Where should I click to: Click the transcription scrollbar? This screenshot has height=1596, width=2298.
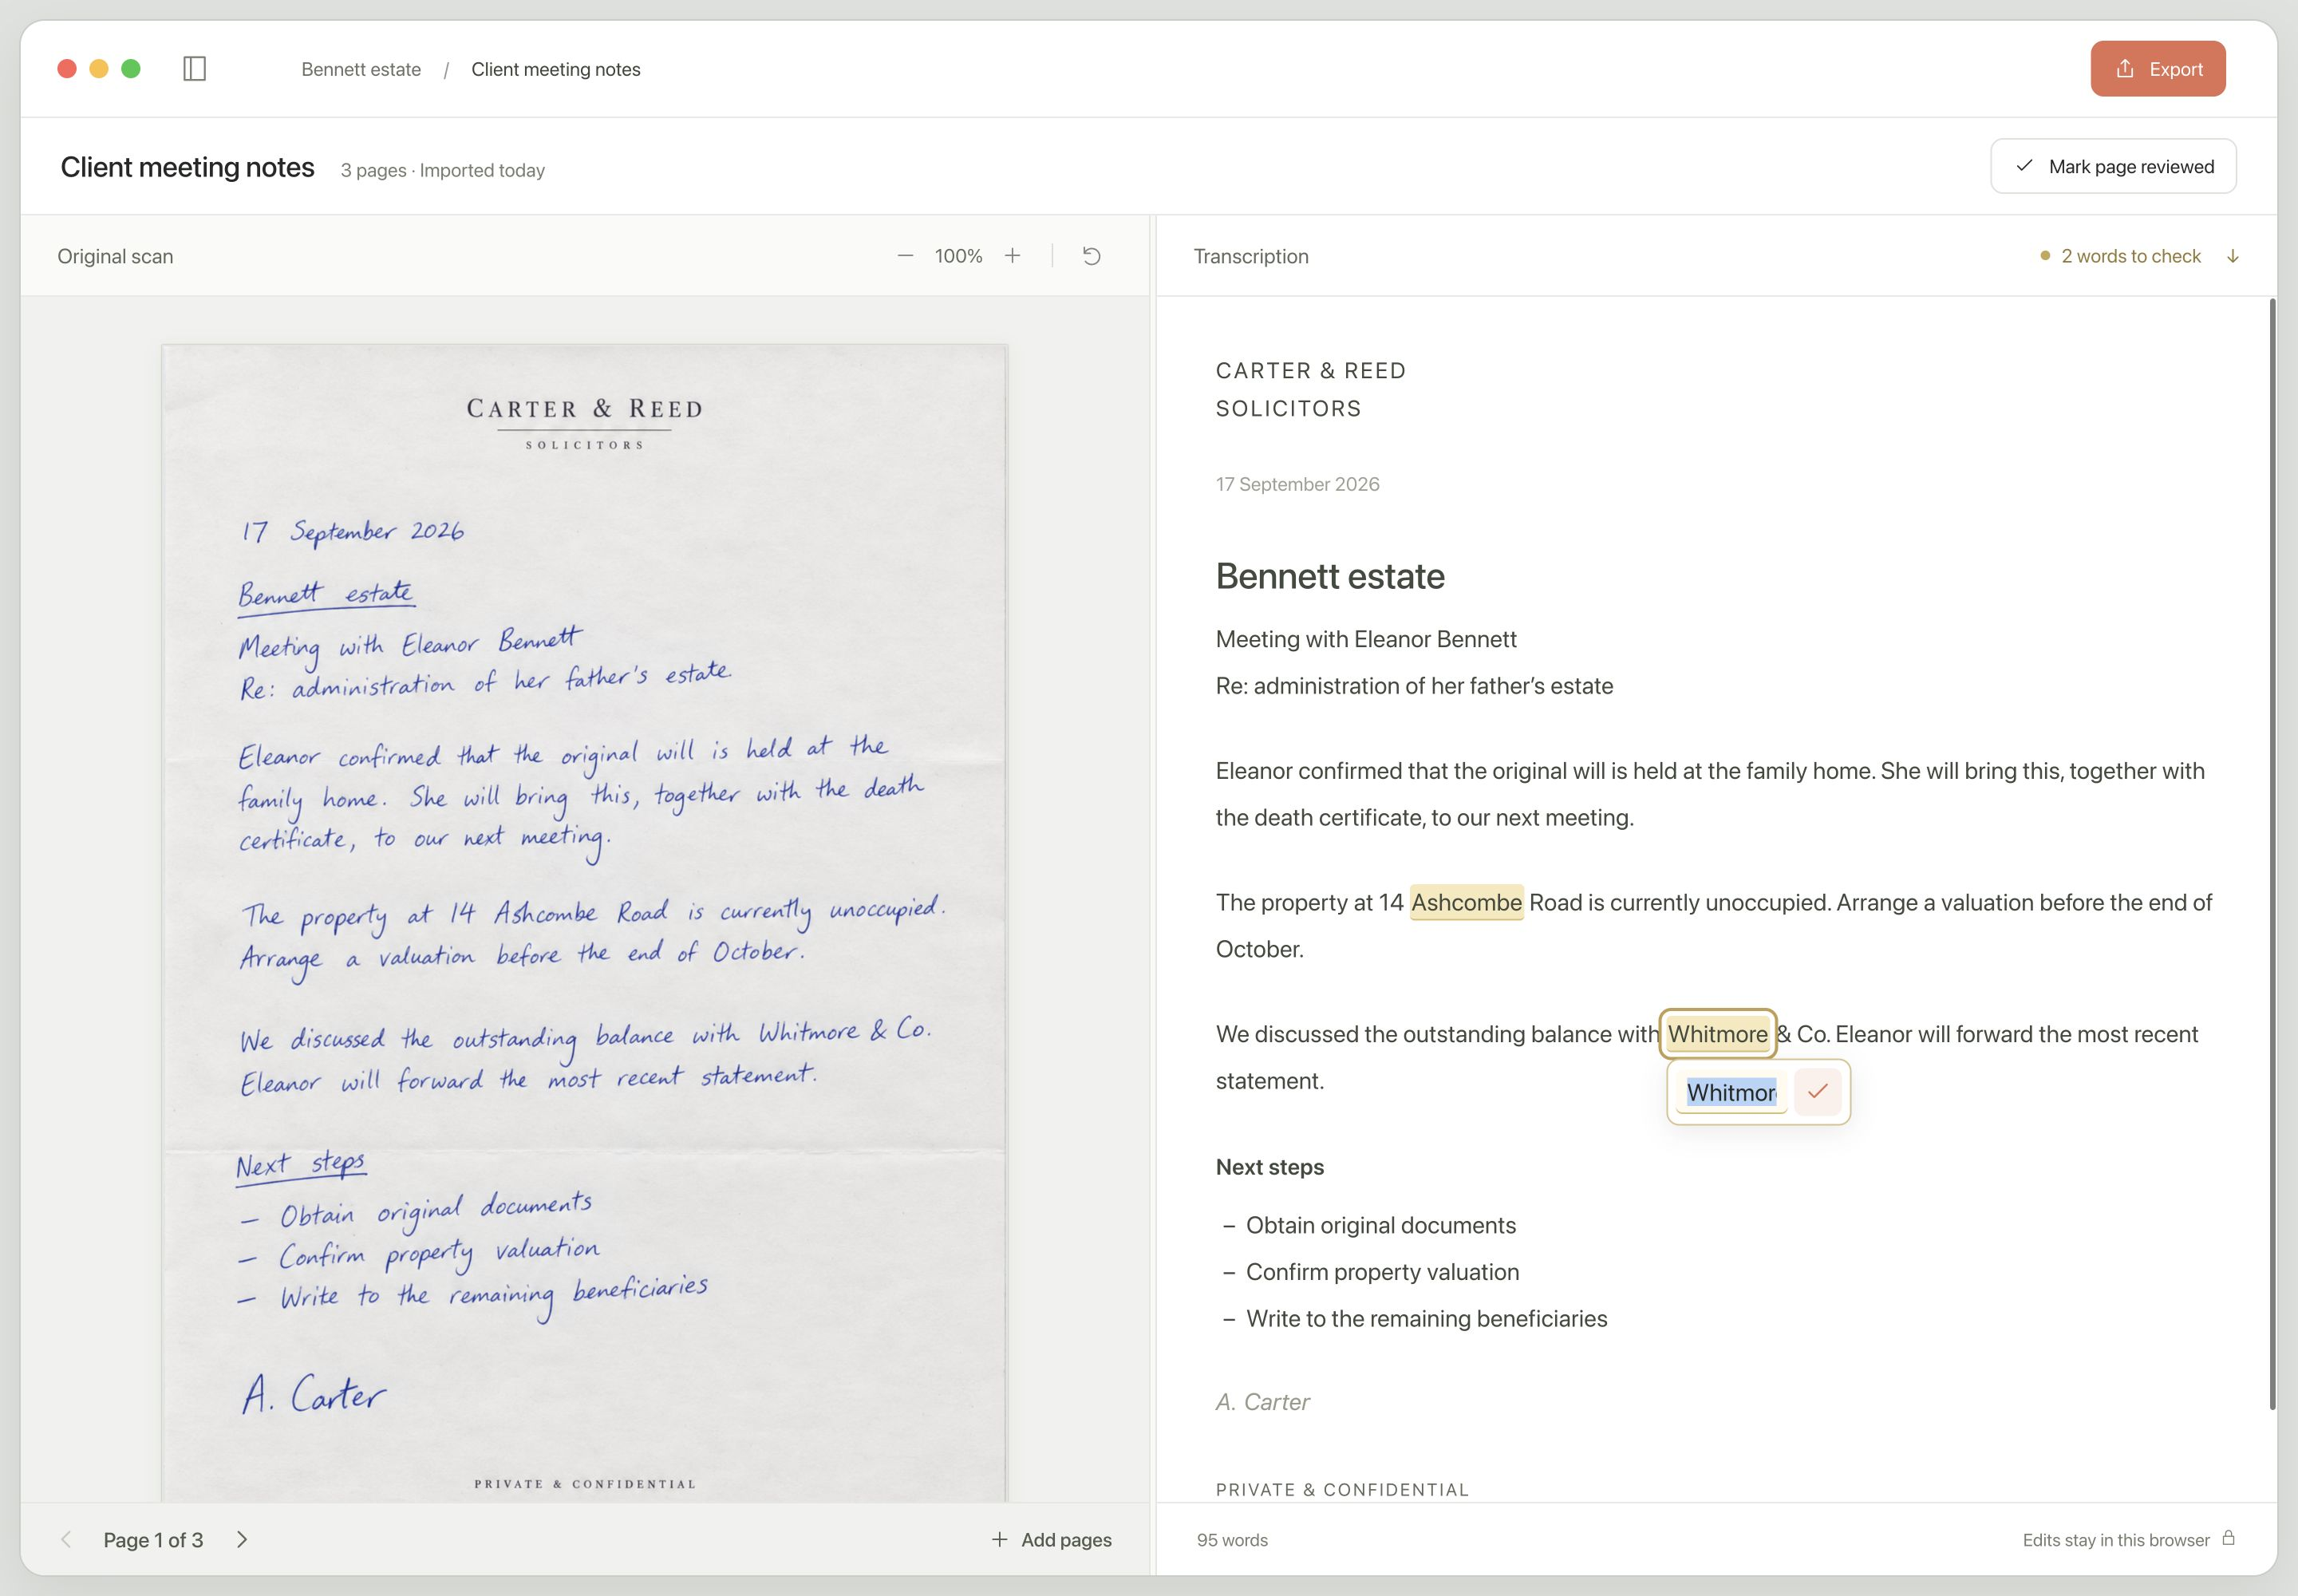point(2272,855)
